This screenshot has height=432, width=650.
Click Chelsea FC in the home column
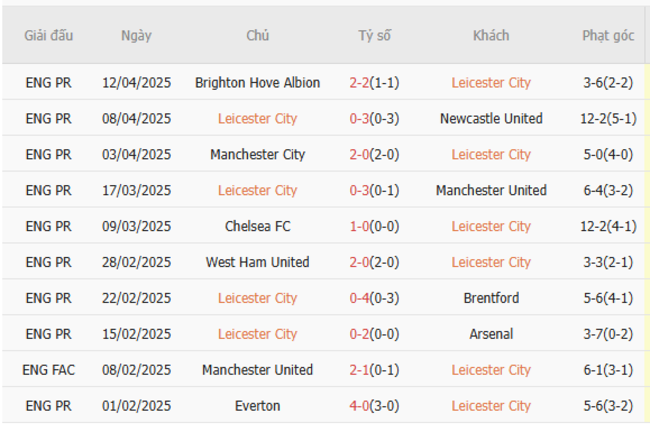pyautogui.click(x=257, y=227)
